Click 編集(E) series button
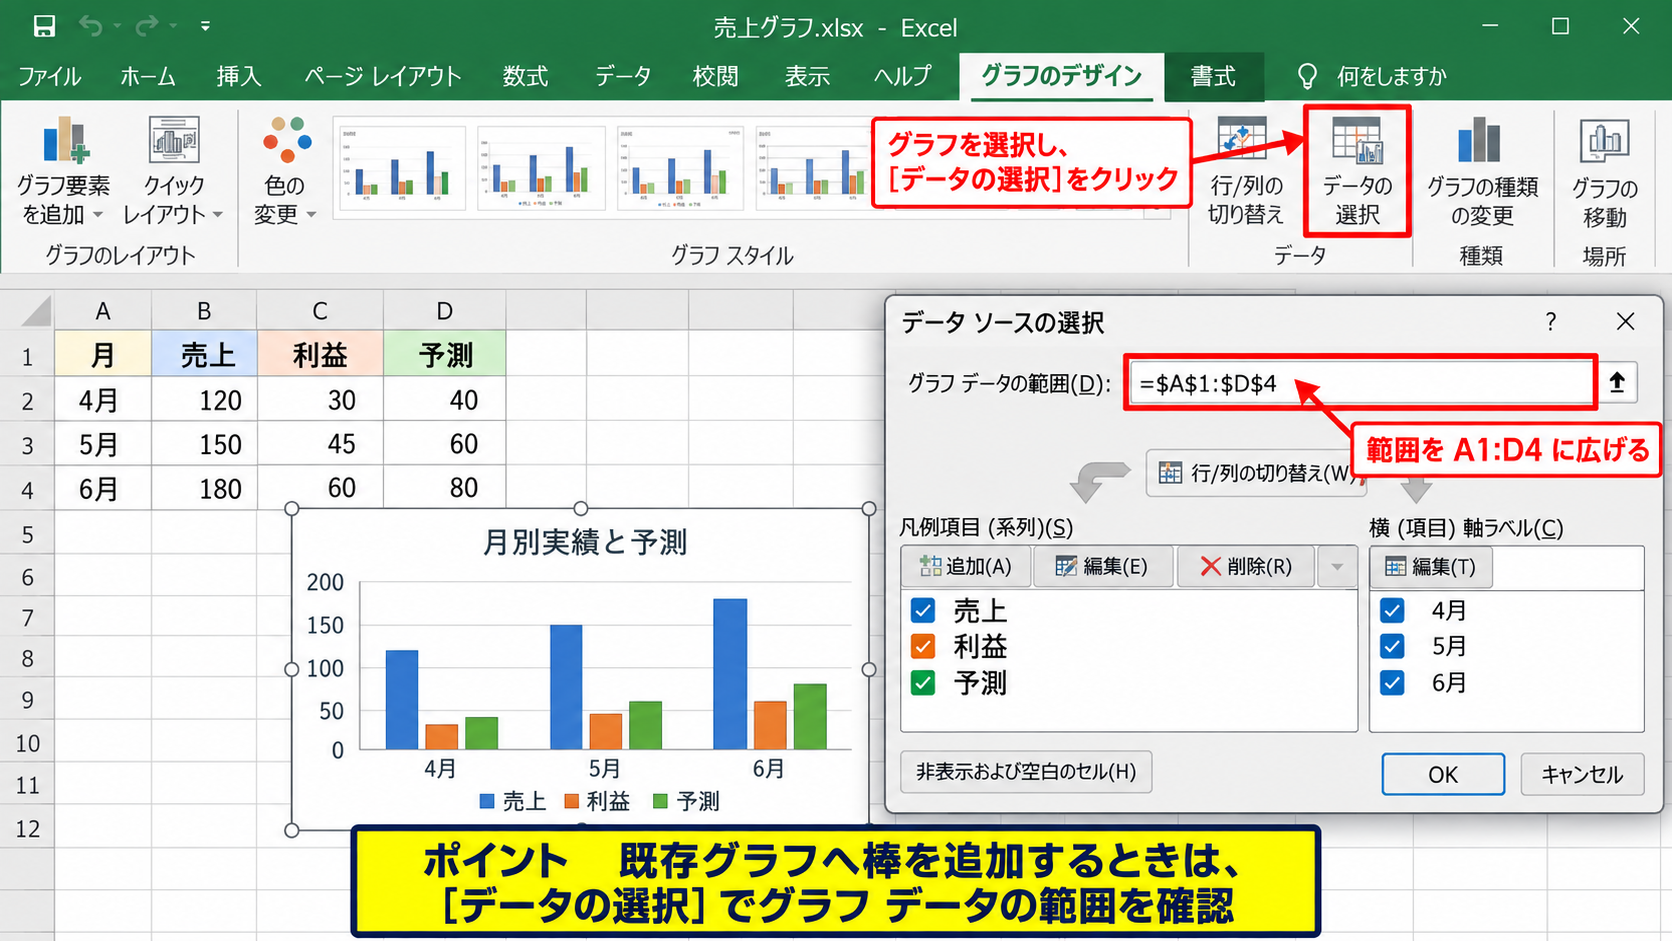Screen dimensions: 1672x941 pyautogui.click(x=1102, y=567)
